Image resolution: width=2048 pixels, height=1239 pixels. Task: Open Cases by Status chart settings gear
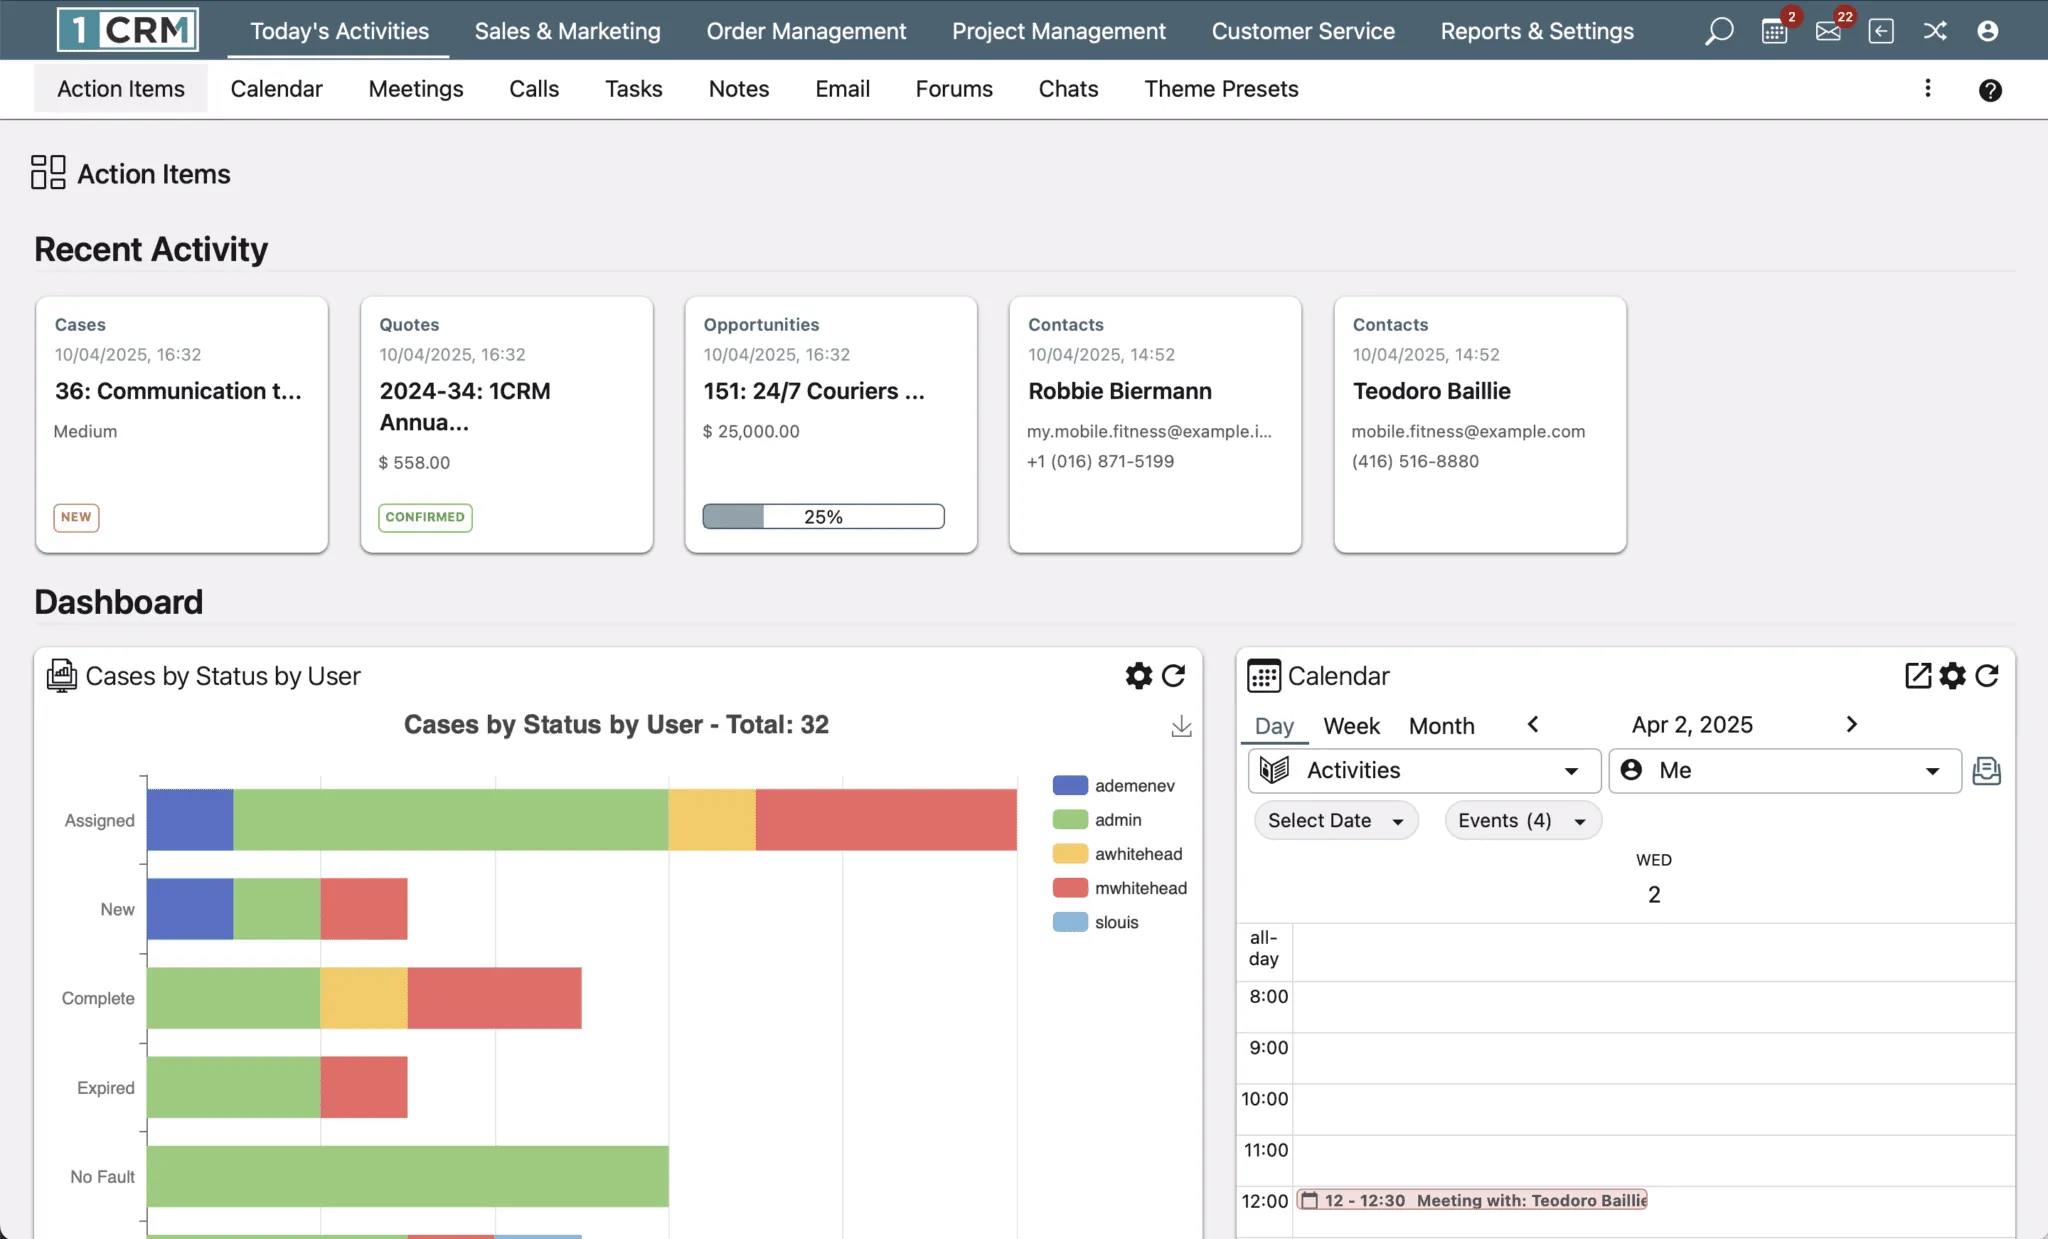point(1138,676)
